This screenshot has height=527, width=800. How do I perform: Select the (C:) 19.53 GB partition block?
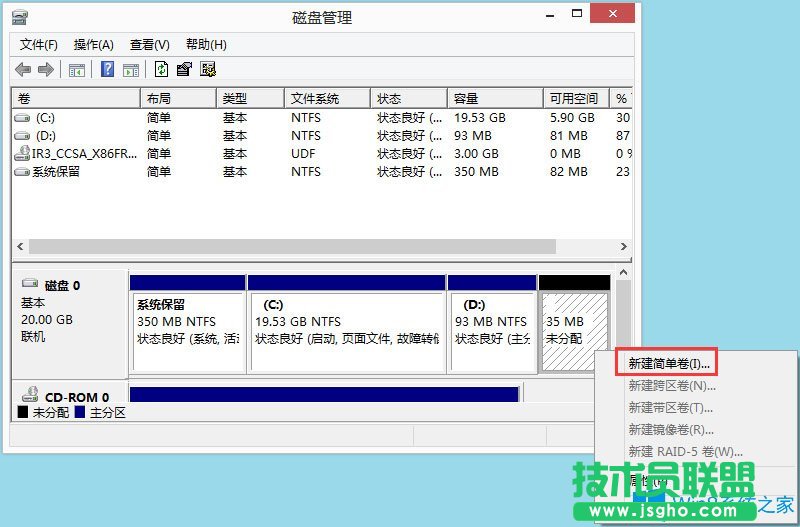coord(346,324)
